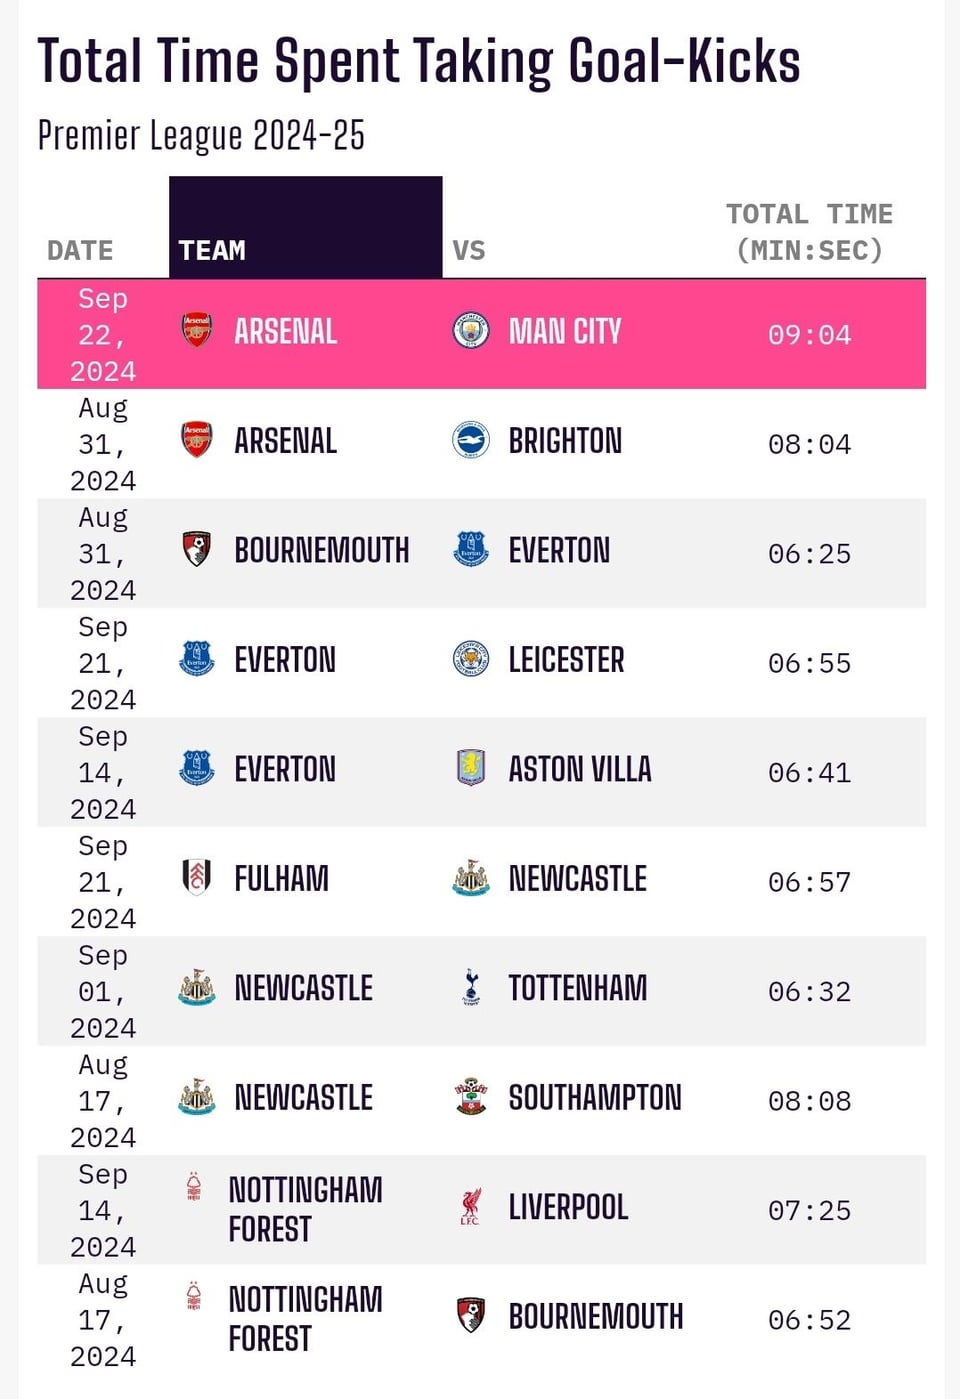Click the Man City crest icon

pyautogui.click(x=470, y=330)
